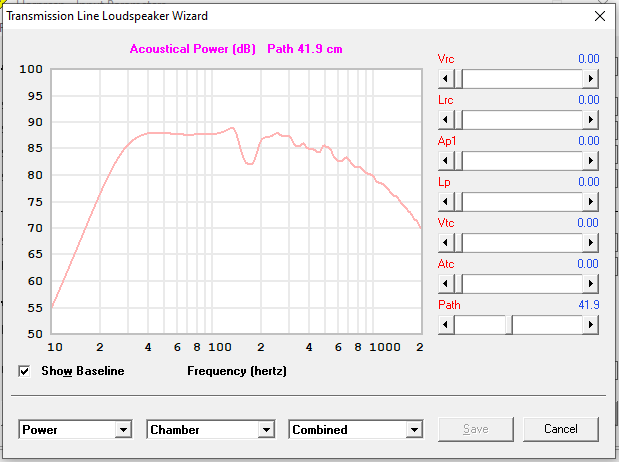Close the Transmission Line Loudspeaker Wizard window
Viewport: 619px width, 462px height.
(600, 16)
